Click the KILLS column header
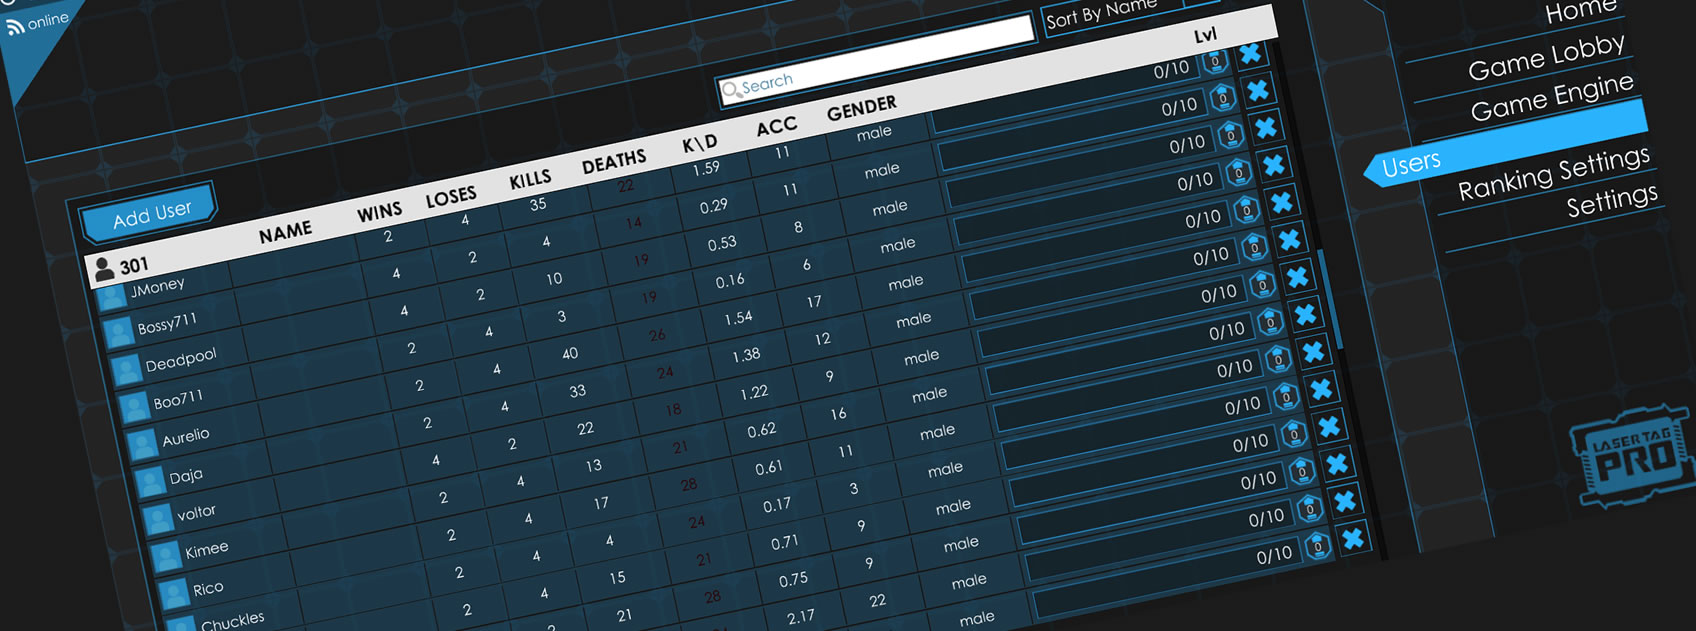The height and width of the screenshot is (631, 1696). point(530,180)
